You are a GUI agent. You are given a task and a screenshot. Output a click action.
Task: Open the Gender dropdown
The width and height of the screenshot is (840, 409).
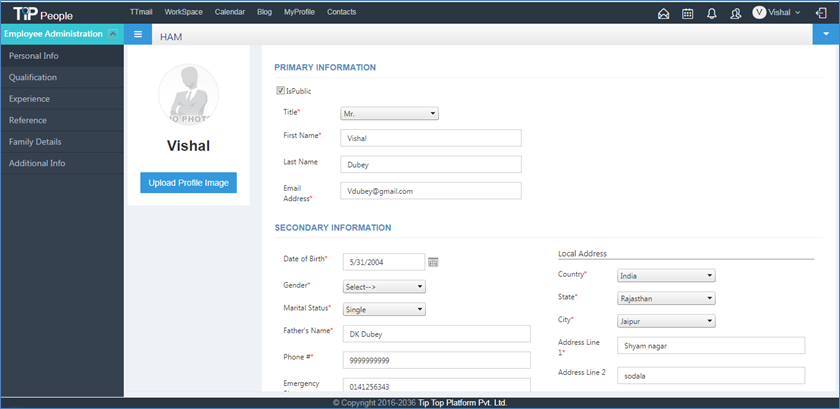[384, 287]
